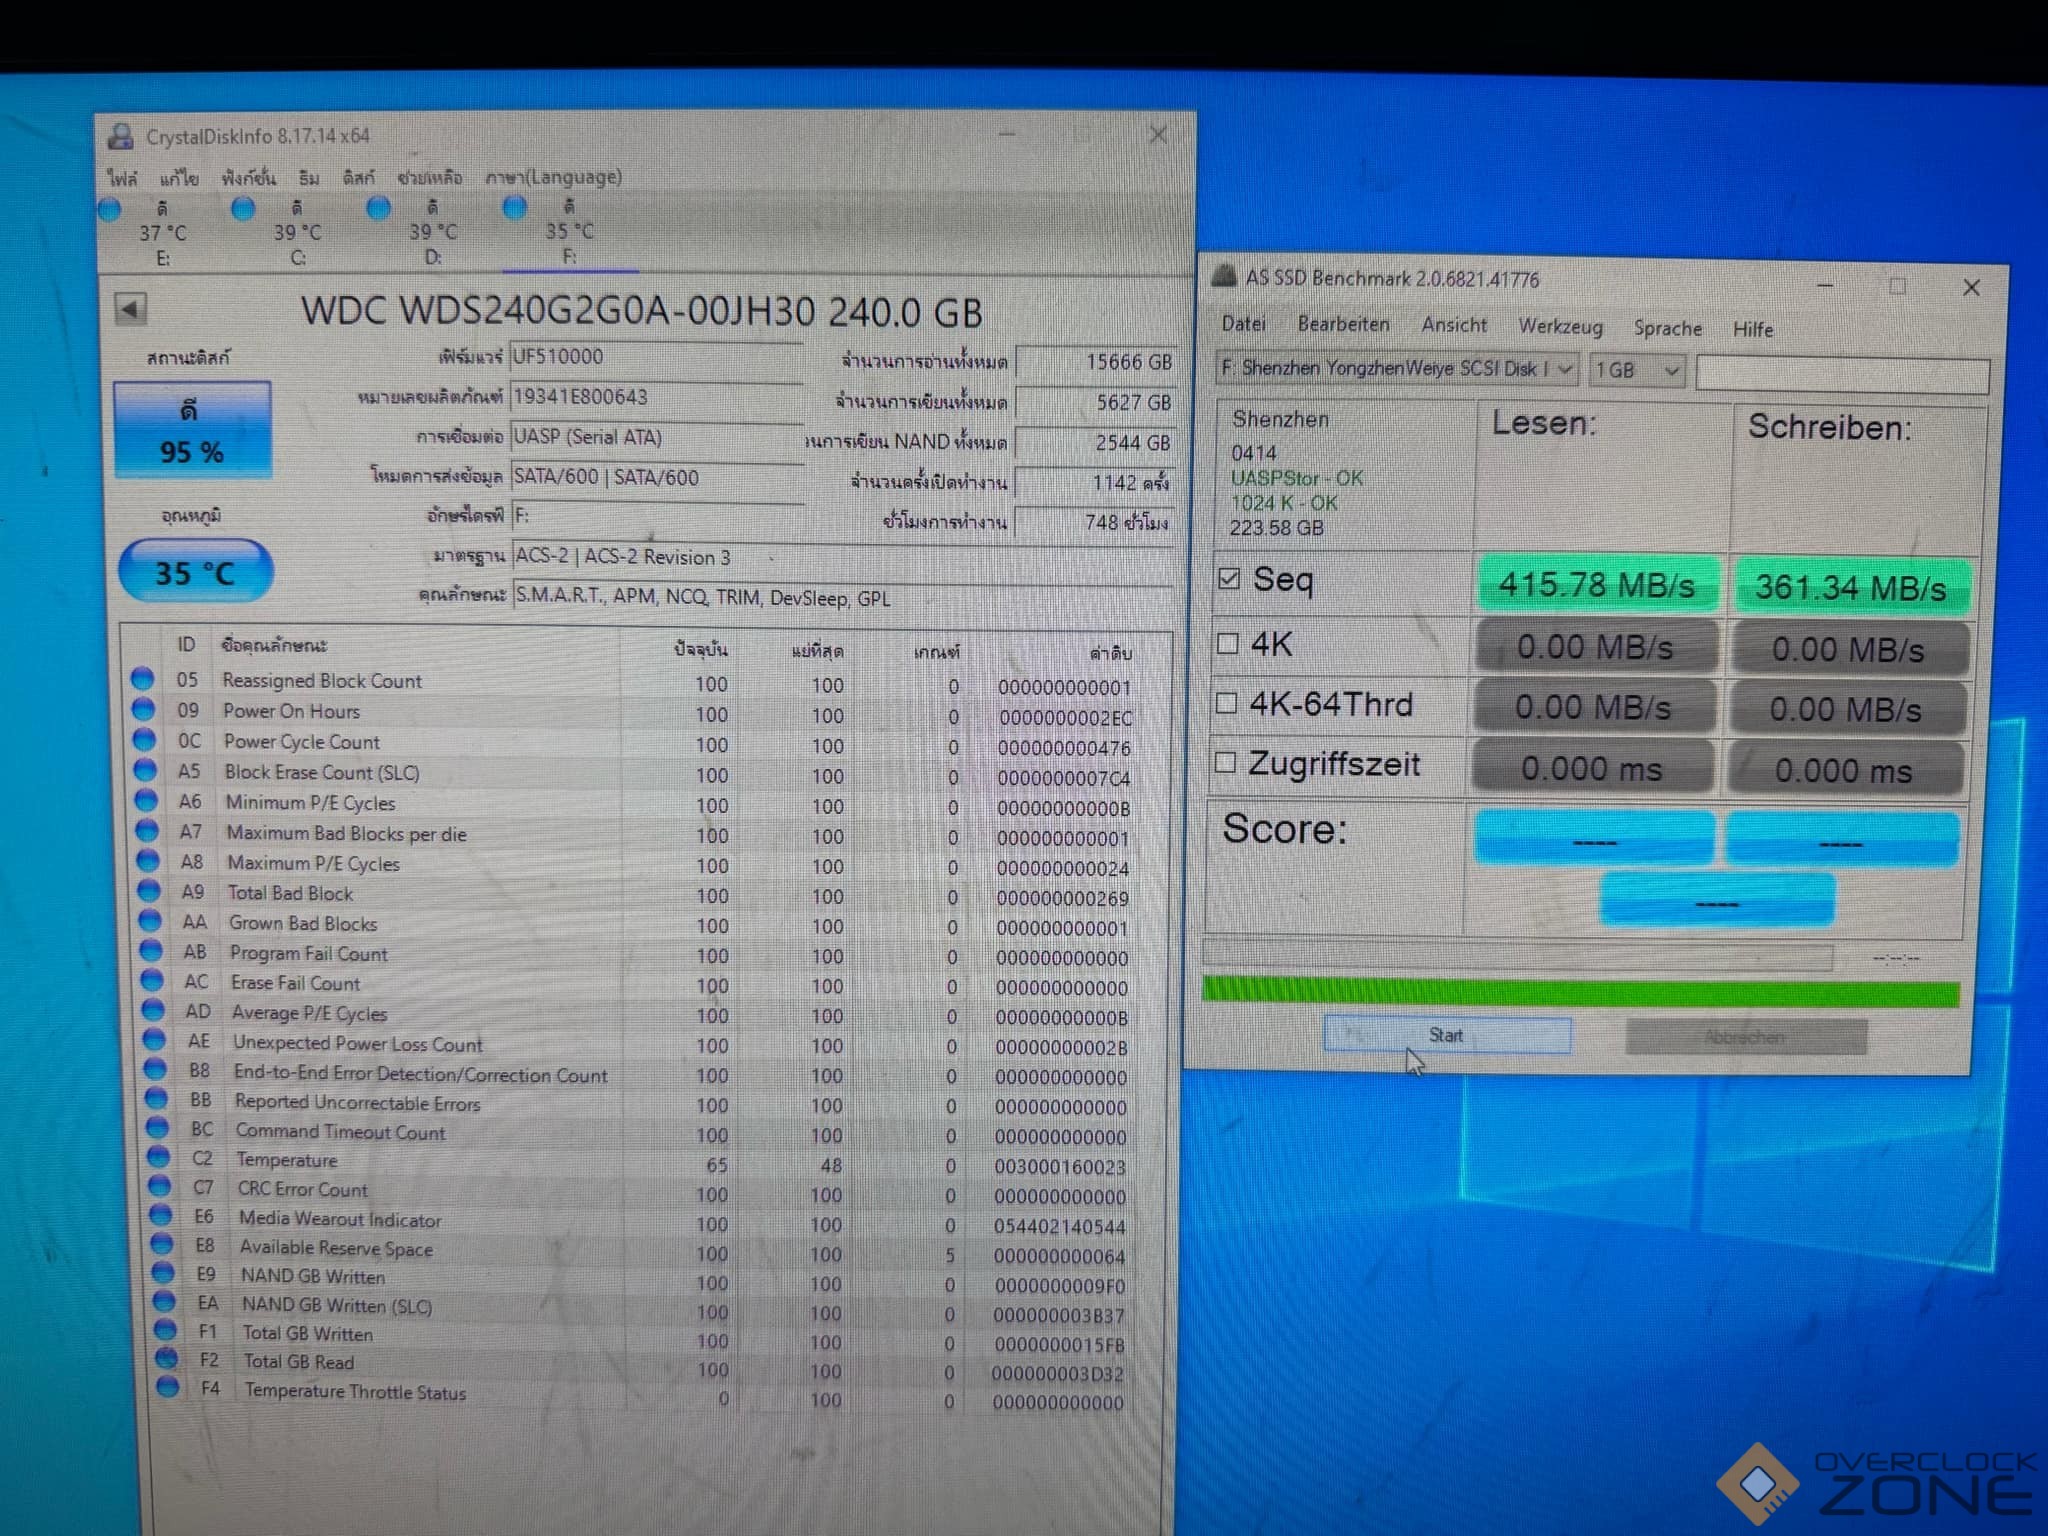Open the 1 GB test size dropdown

tap(1638, 371)
